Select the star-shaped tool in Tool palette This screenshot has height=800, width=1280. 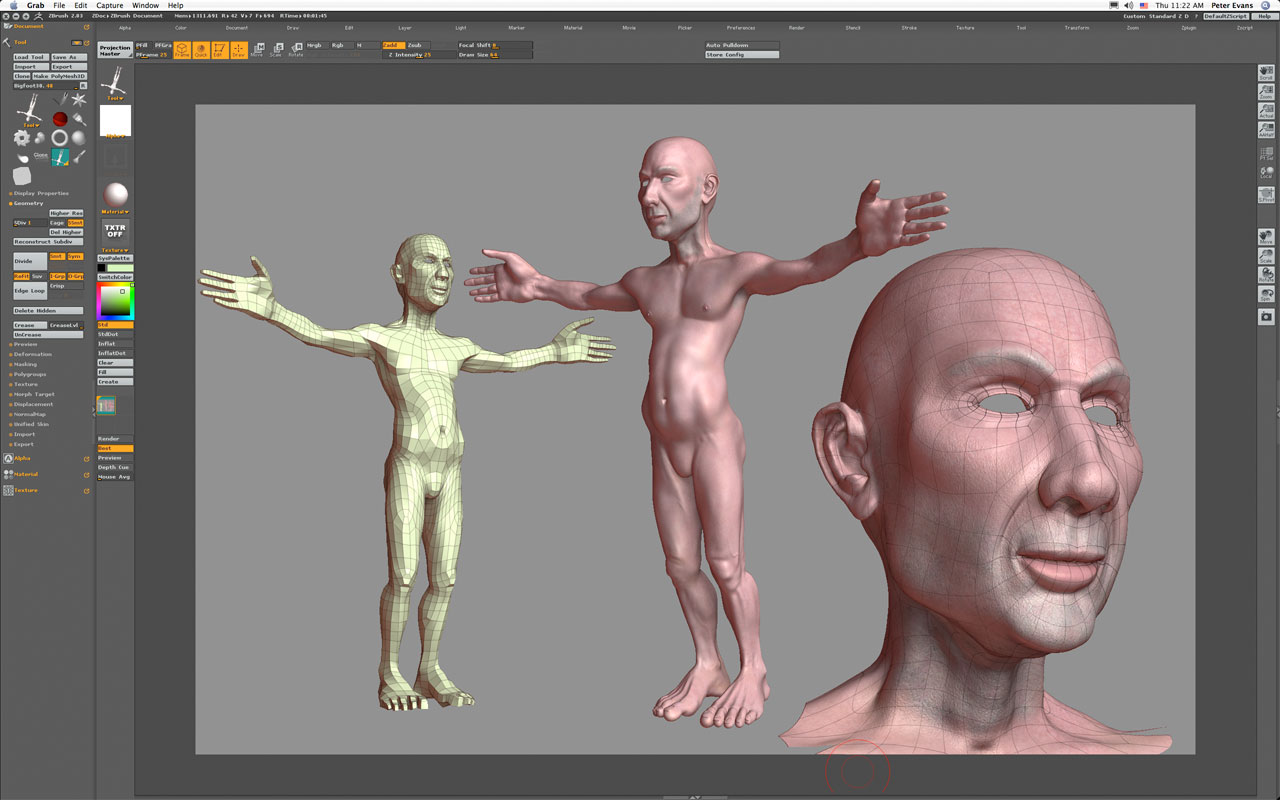[x=79, y=99]
